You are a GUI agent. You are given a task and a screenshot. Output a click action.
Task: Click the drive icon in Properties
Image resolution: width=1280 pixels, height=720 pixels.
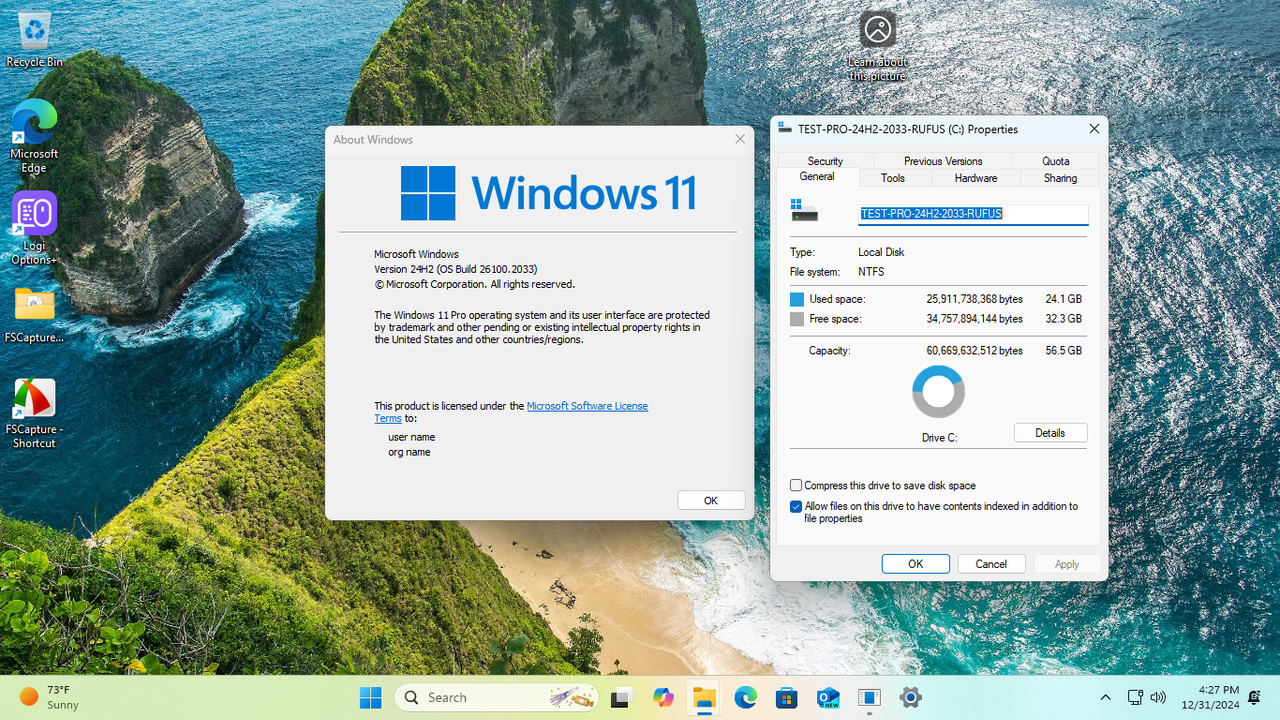click(x=804, y=210)
